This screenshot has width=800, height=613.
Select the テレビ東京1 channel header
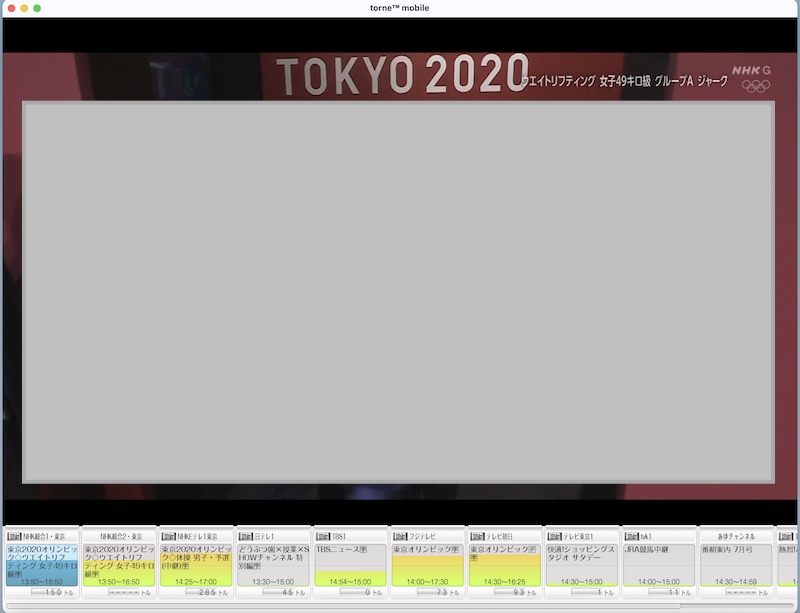582,536
